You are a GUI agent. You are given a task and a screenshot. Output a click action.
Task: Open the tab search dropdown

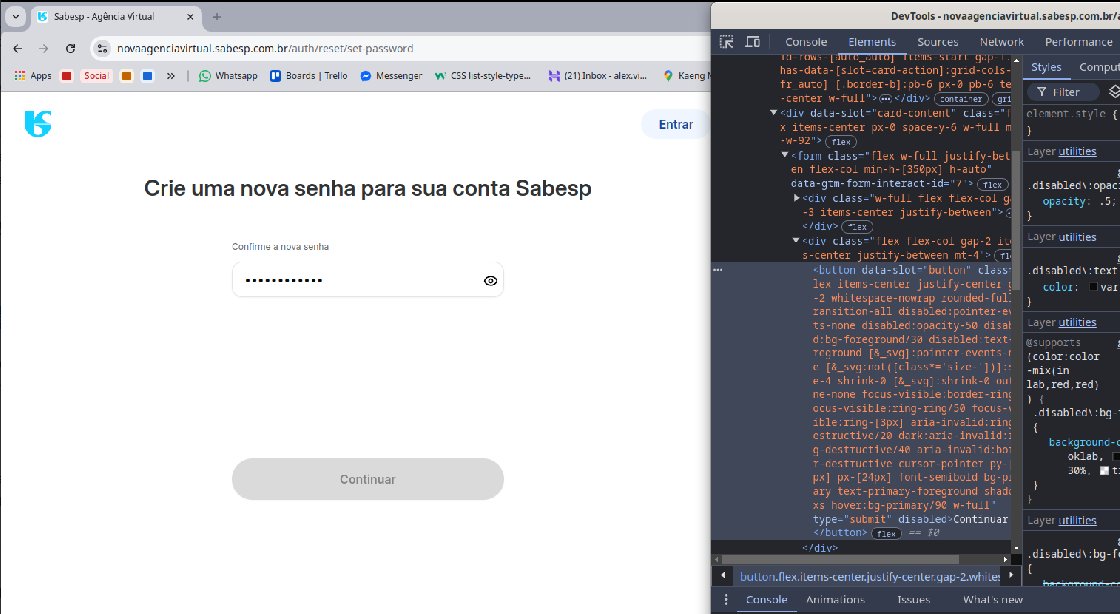(x=16, y=16)
